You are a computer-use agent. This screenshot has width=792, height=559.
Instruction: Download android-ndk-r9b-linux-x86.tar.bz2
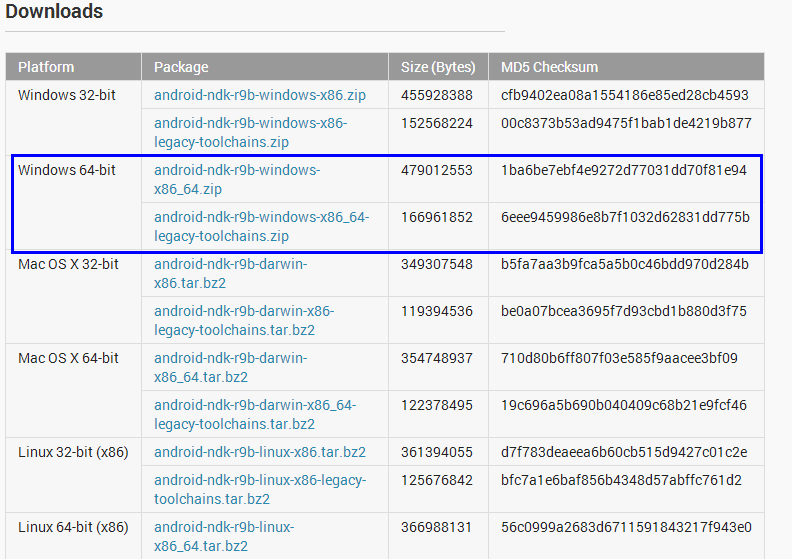(260, 452)
